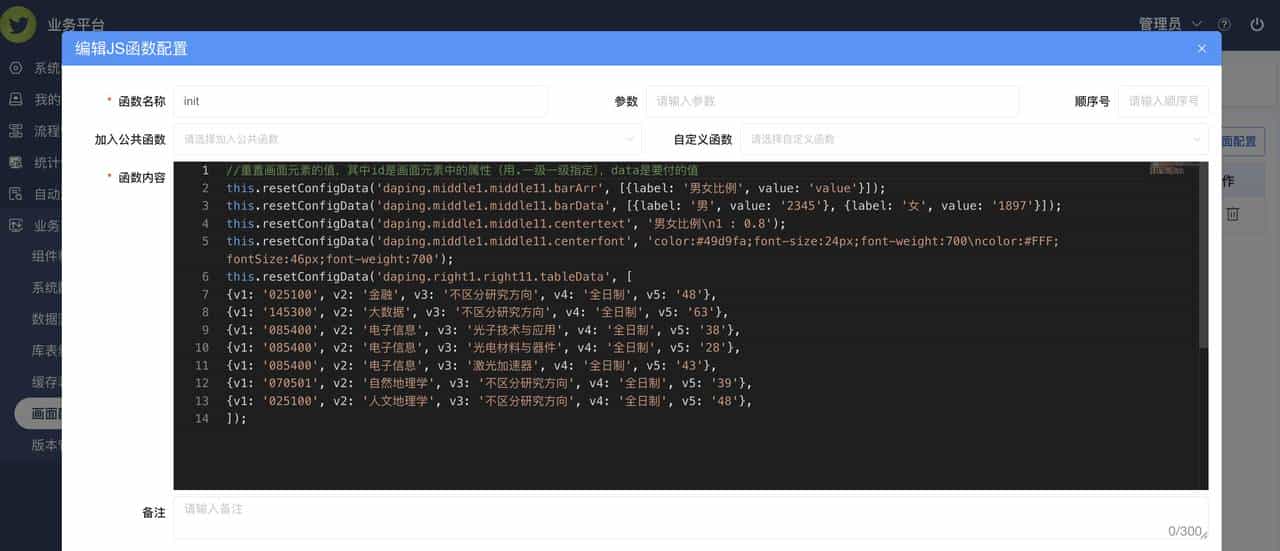This screenshot has width=1280, height=551.
Task: Click the 统计 statistics icon in sidebar
Action: point(15,162)
